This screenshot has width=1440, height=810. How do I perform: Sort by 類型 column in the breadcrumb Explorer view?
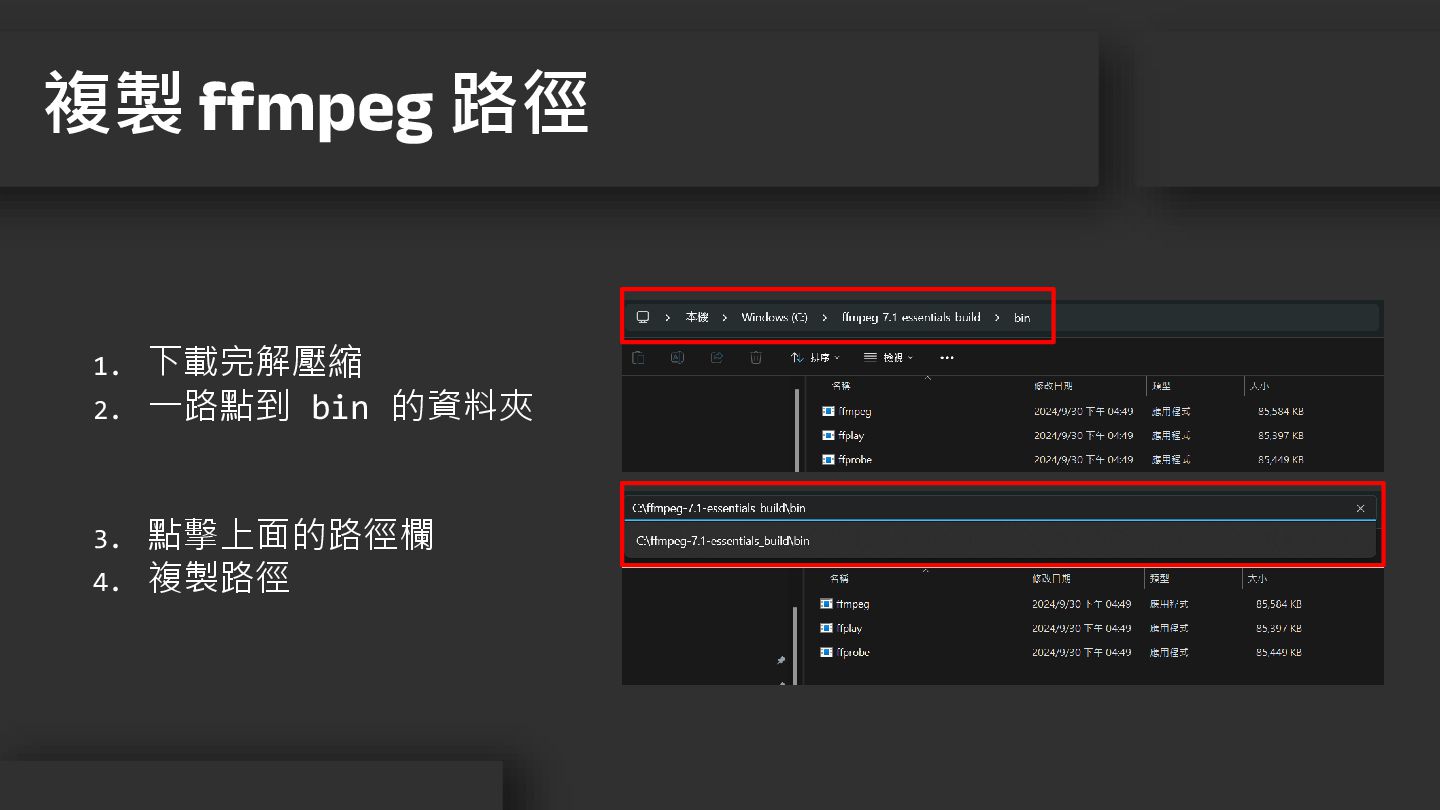1162,386
